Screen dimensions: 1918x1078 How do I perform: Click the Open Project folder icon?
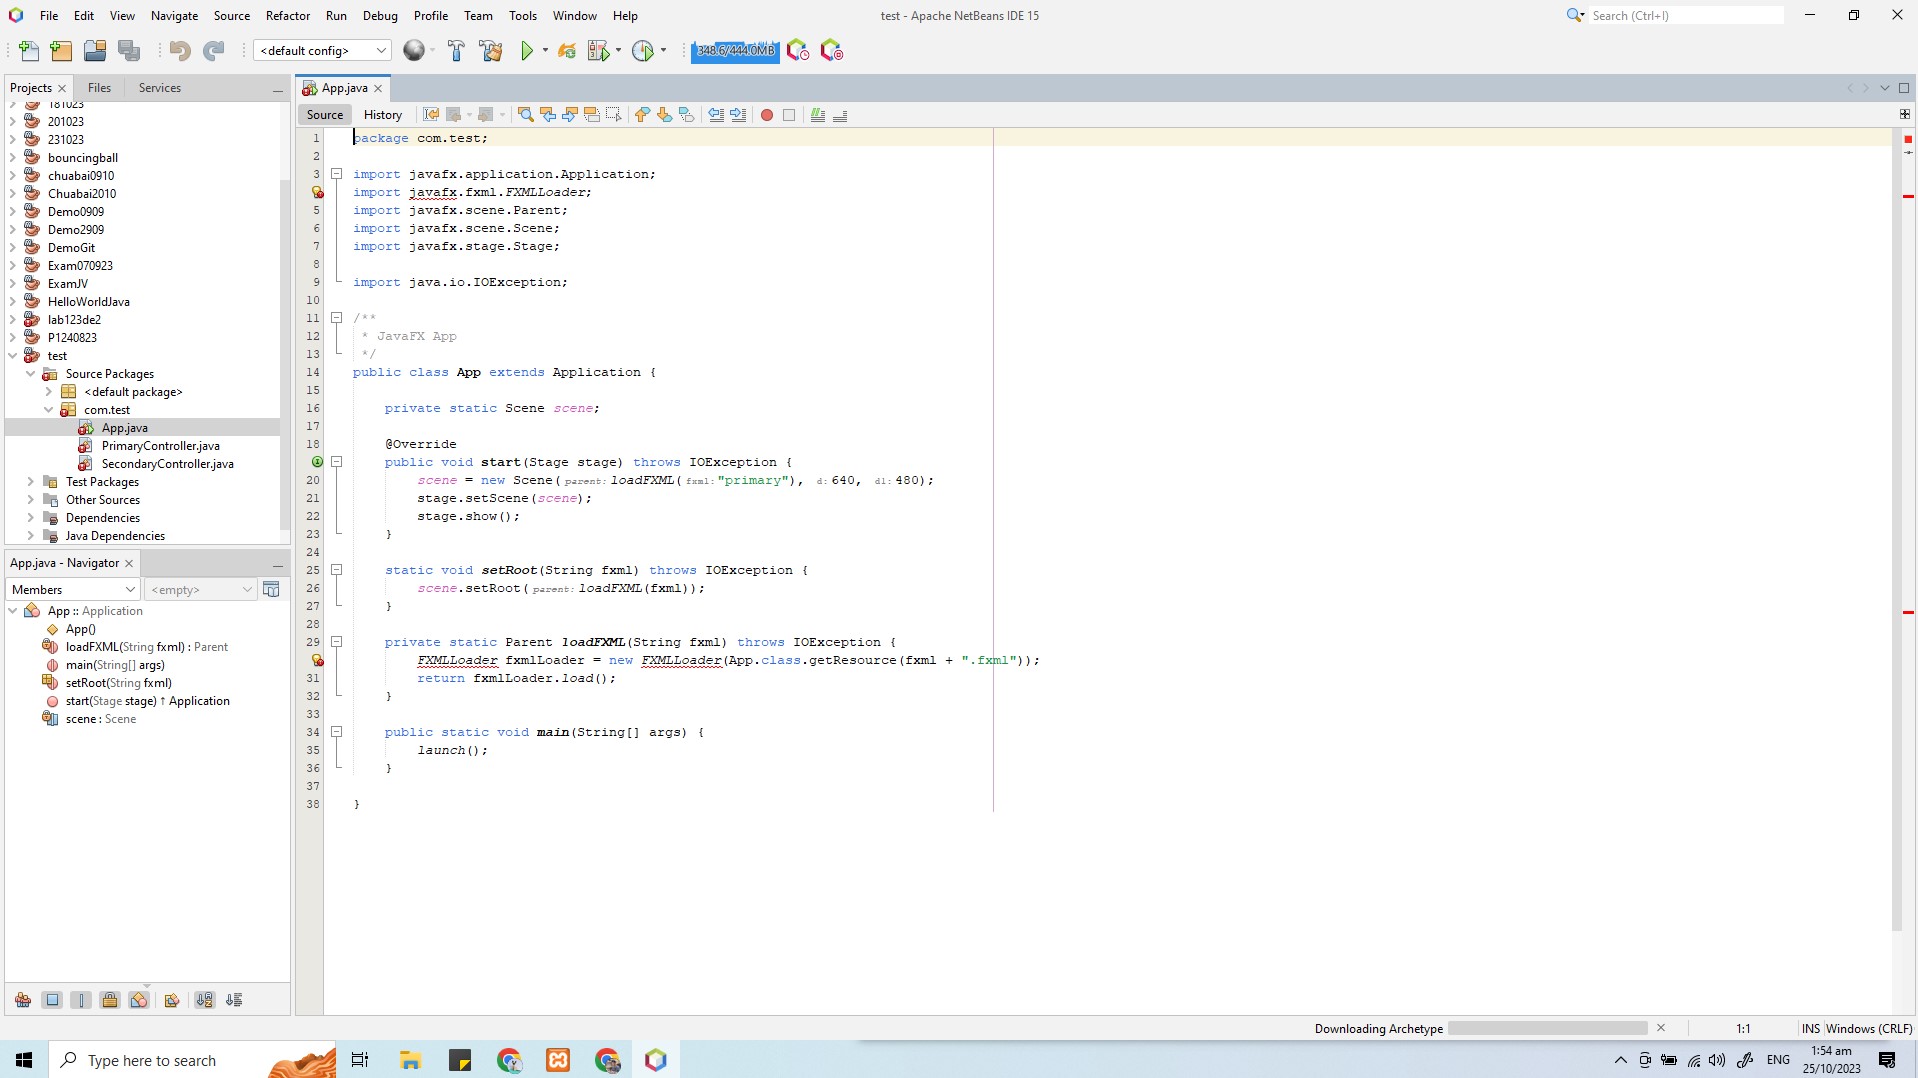click(x=95, y=51)
